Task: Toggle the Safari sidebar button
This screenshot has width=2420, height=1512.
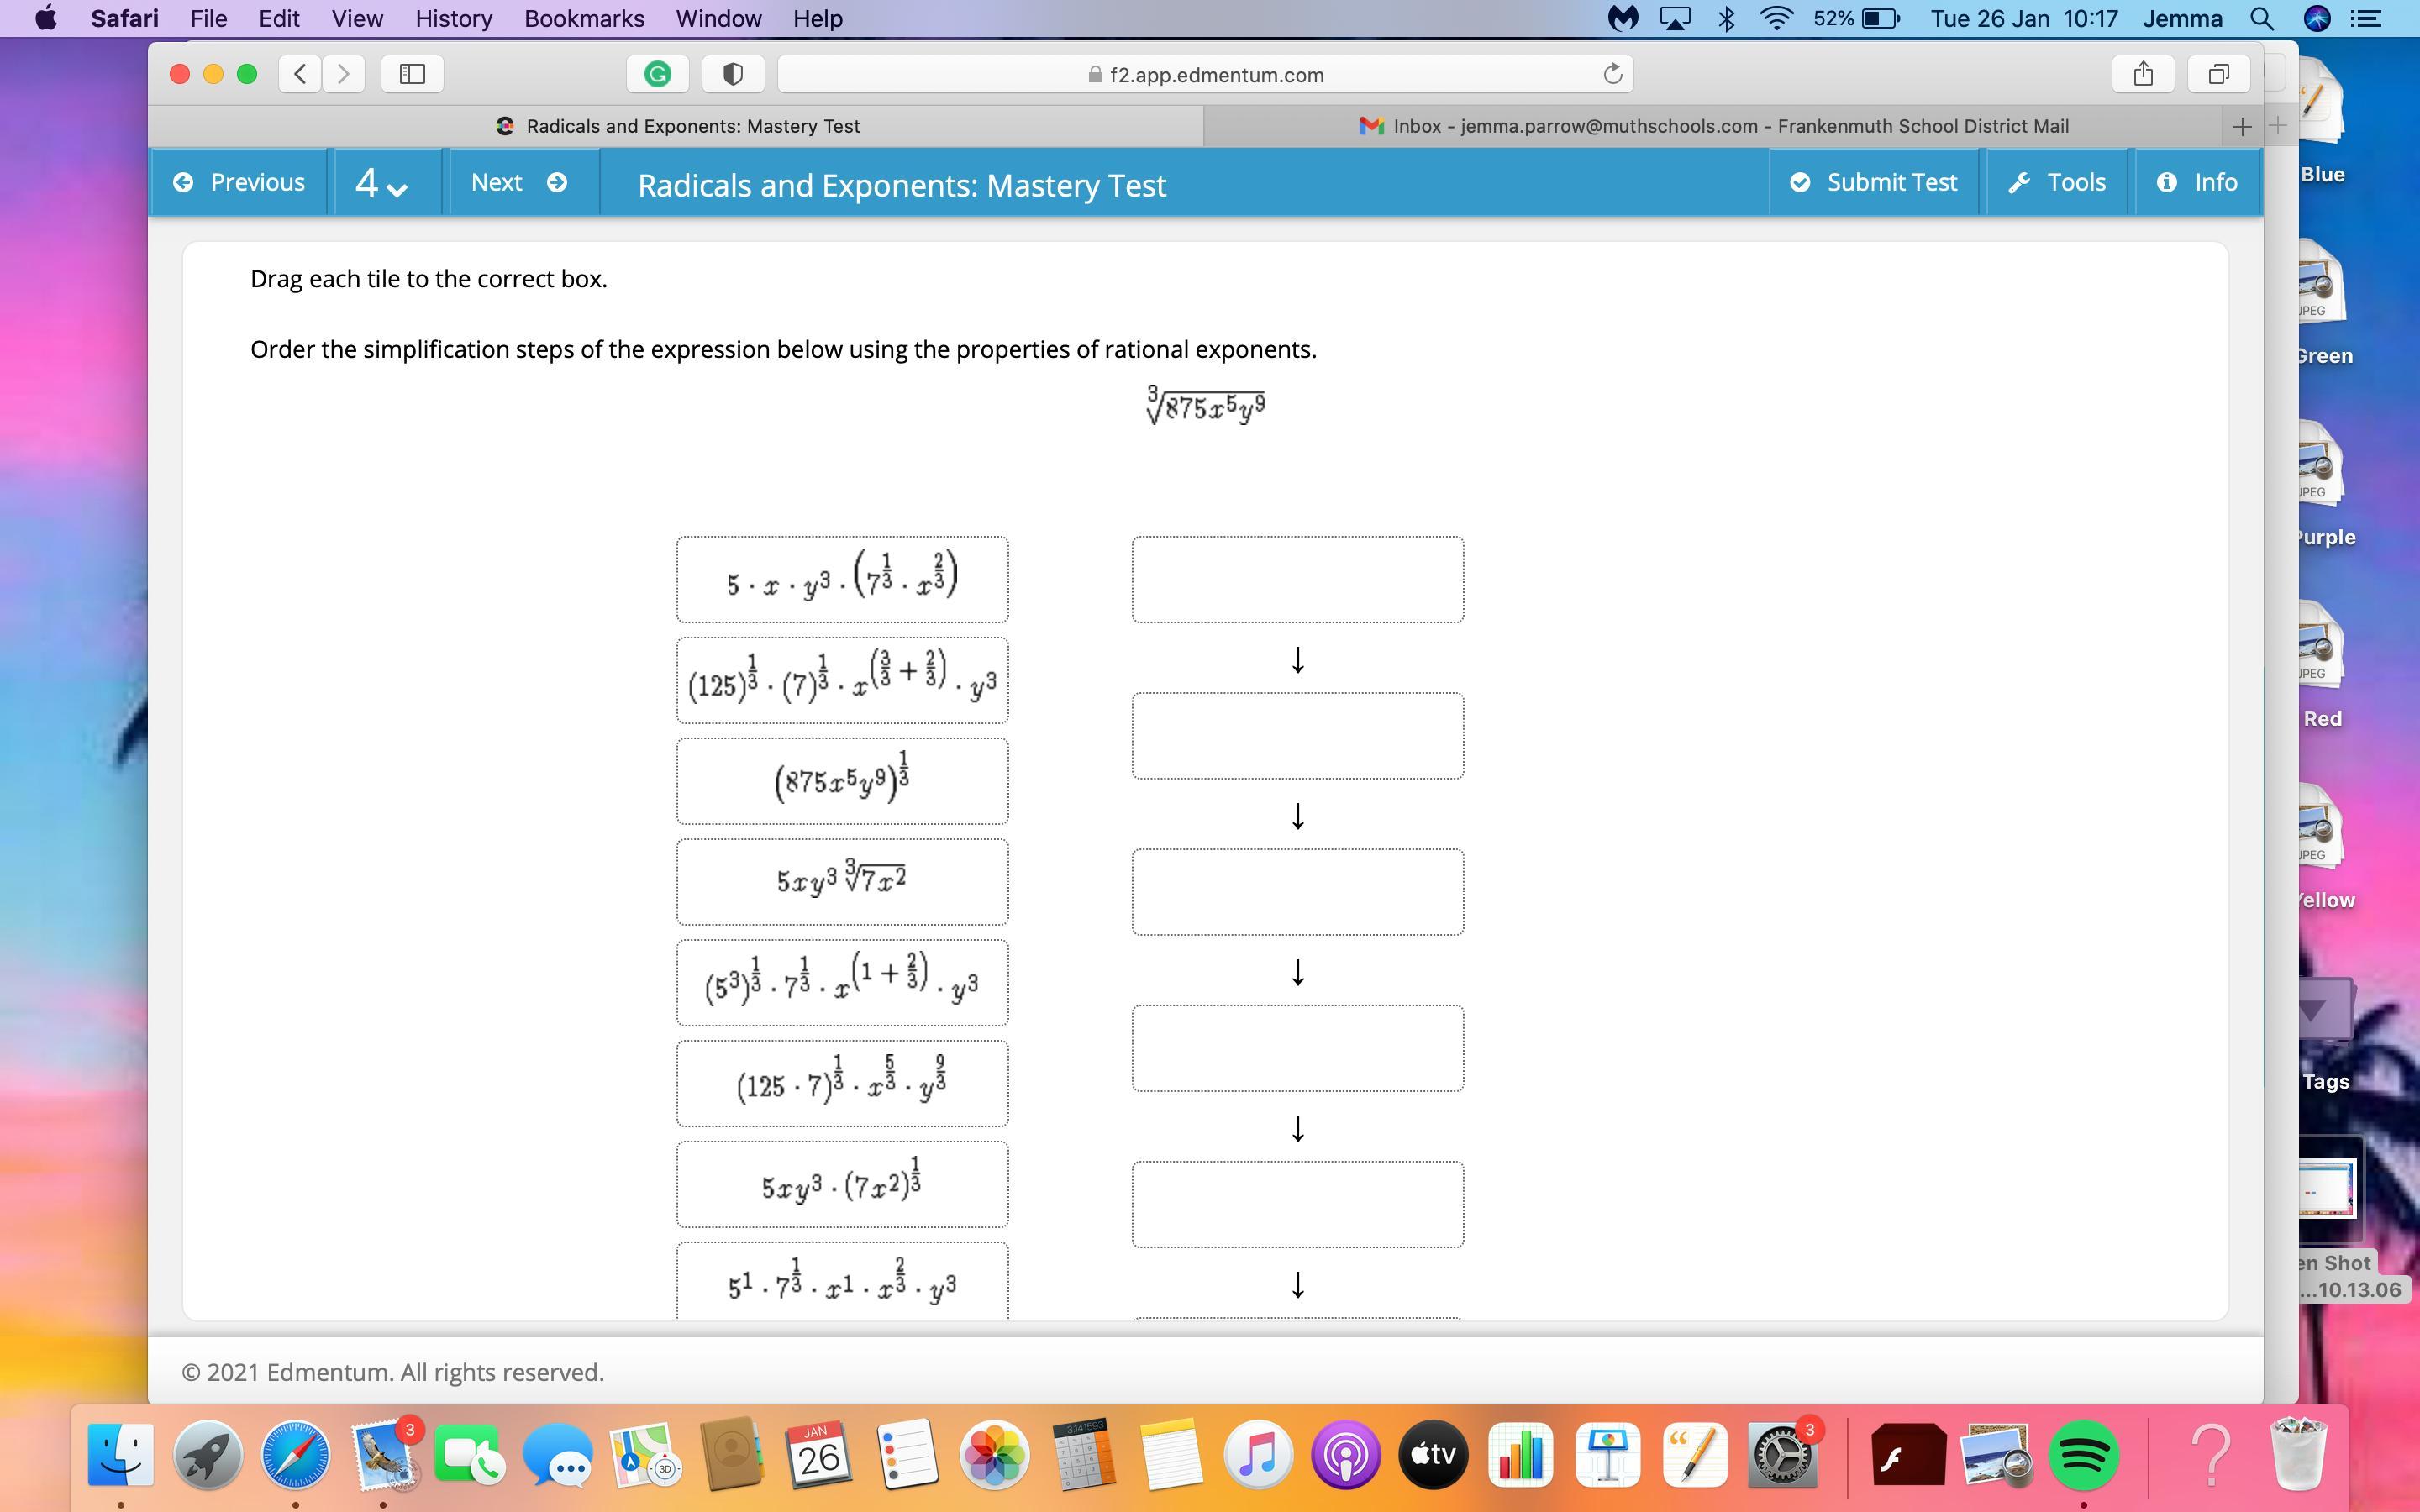Action: pyautogui.click(x=412, y=74)
